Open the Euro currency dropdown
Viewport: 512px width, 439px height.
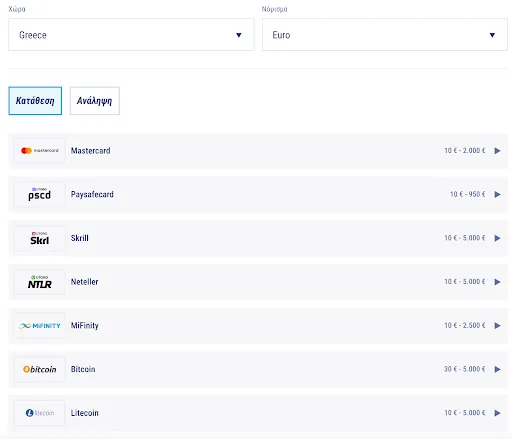tap(385, 35)
